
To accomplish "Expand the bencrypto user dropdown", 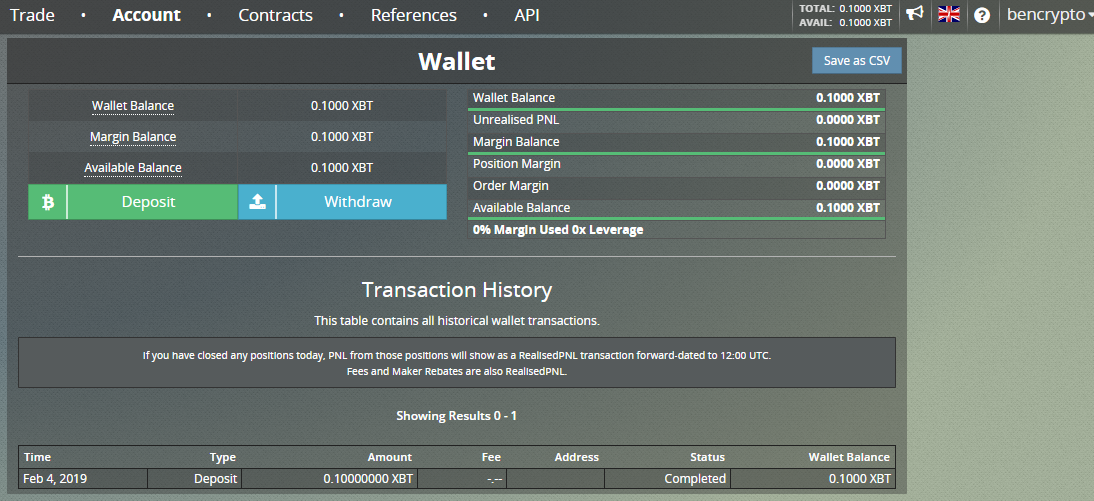I will click(1049, 15).
